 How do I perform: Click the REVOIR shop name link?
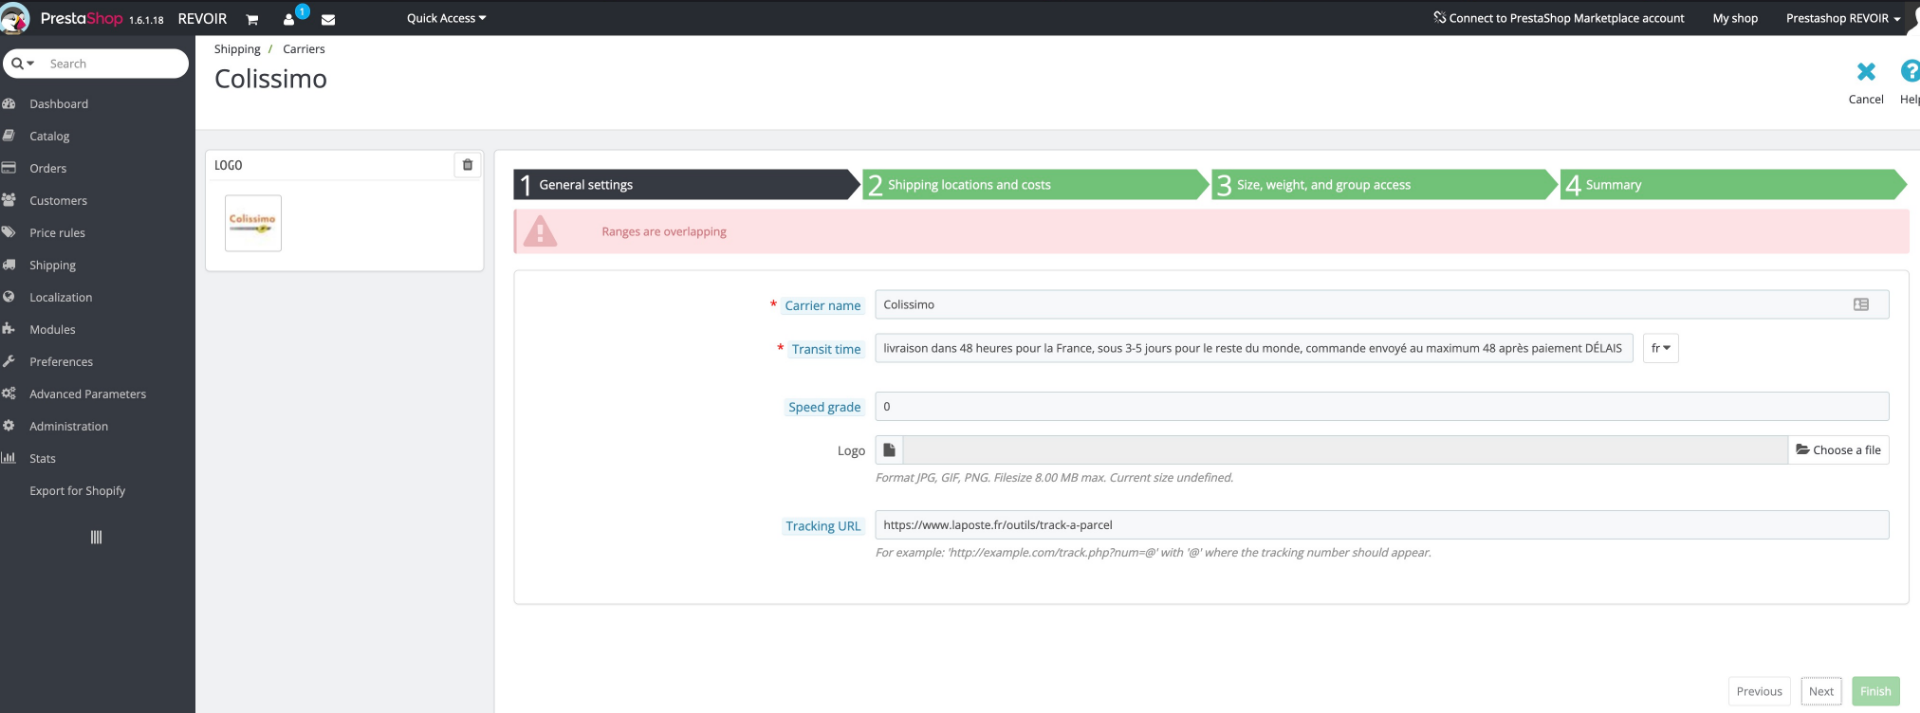pos(202,19)
